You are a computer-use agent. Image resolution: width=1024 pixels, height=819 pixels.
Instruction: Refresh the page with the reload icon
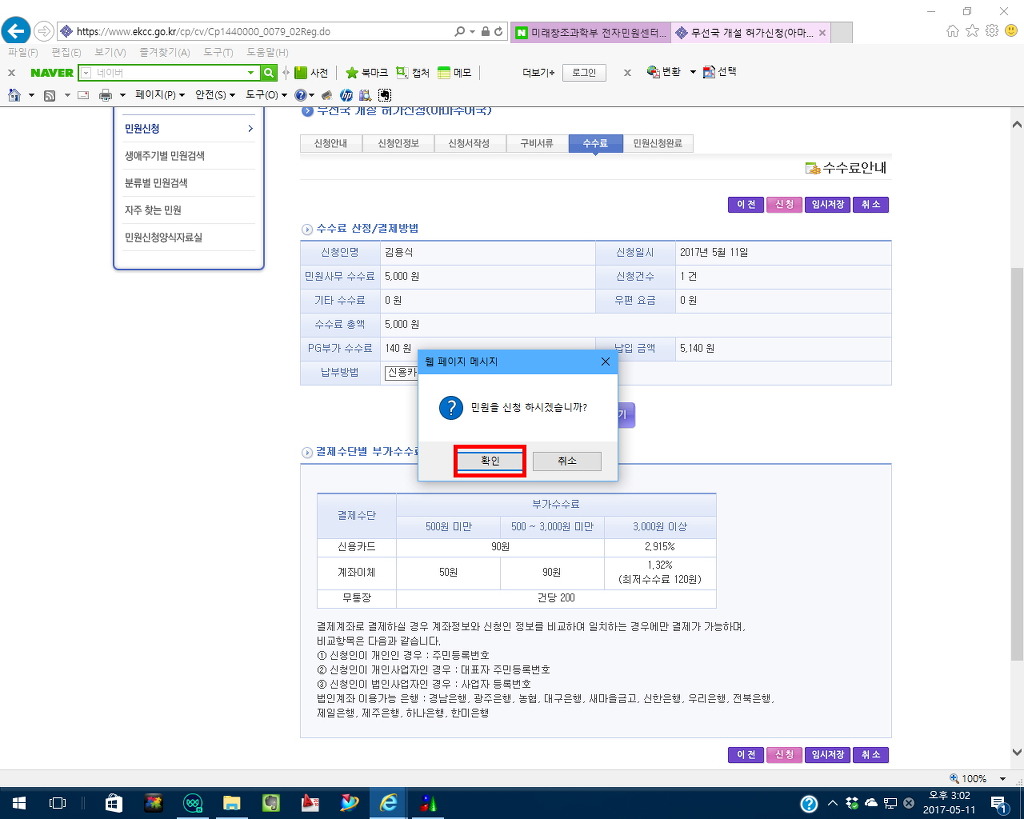(x=498, y=31)
